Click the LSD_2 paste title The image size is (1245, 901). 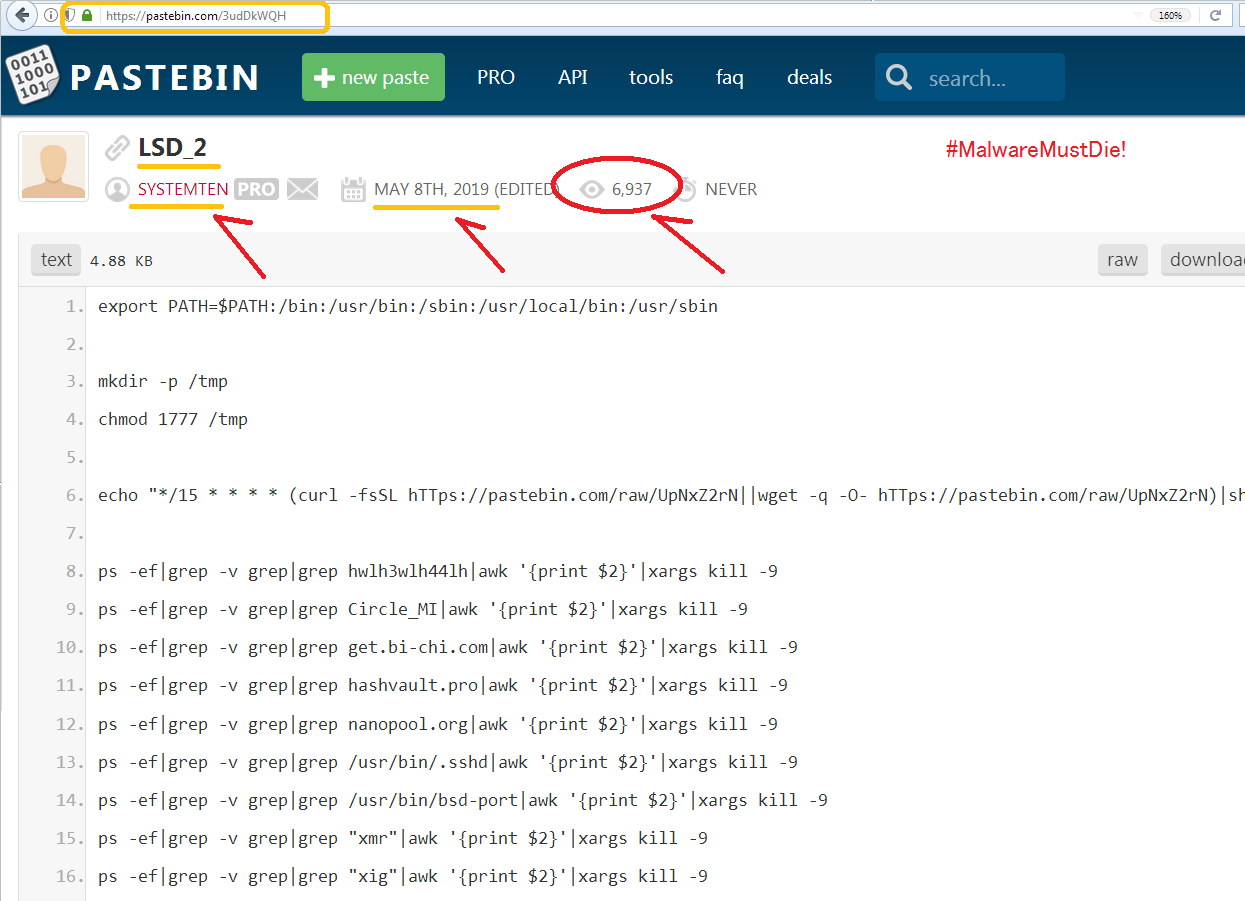[173, 147]
